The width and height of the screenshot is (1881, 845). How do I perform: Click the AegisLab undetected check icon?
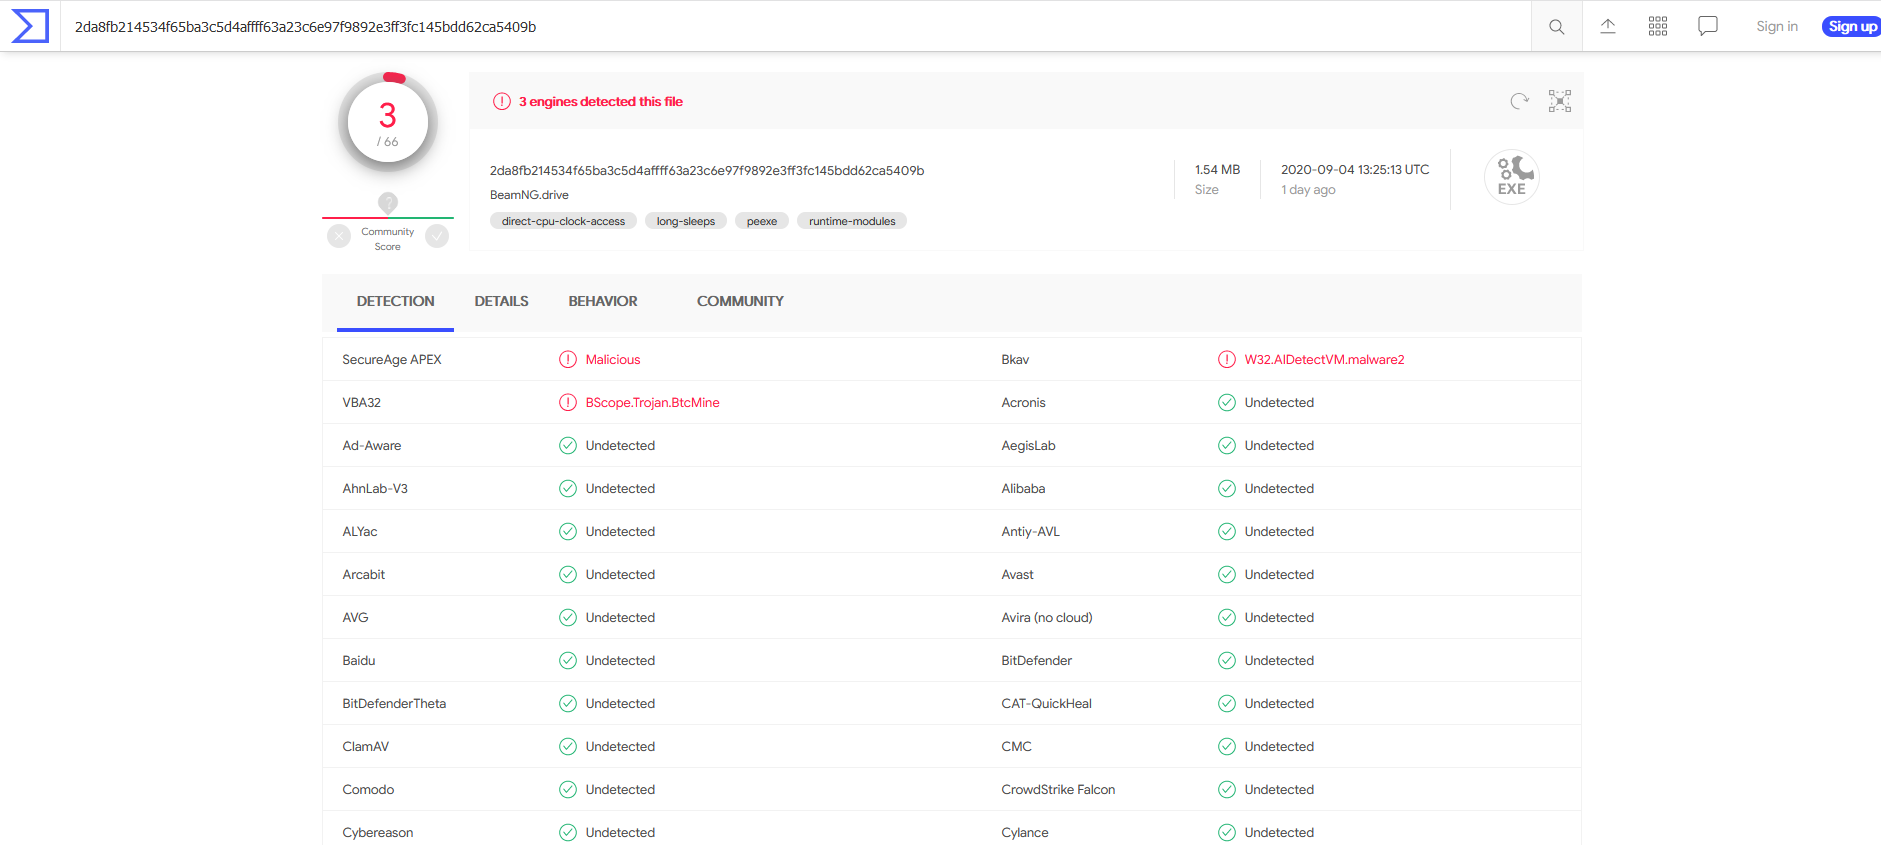(1227, 445)
